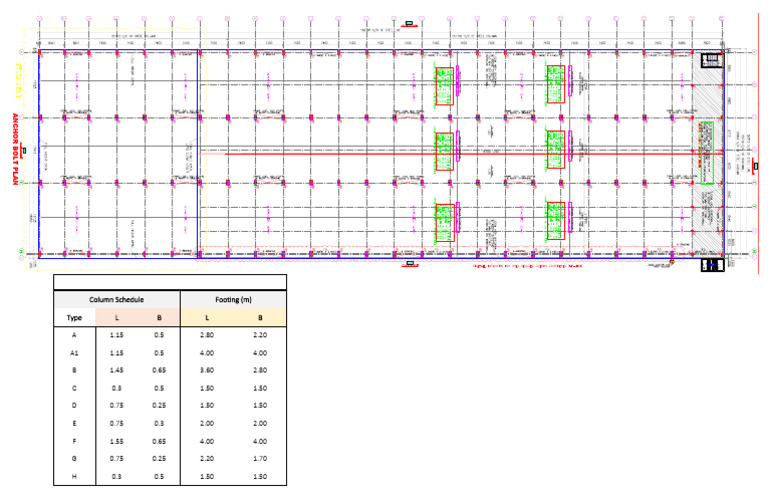Viewport: 768px width, 497px height.
Task: Click column L value '1.15' in row A
Action: point(117,335)
